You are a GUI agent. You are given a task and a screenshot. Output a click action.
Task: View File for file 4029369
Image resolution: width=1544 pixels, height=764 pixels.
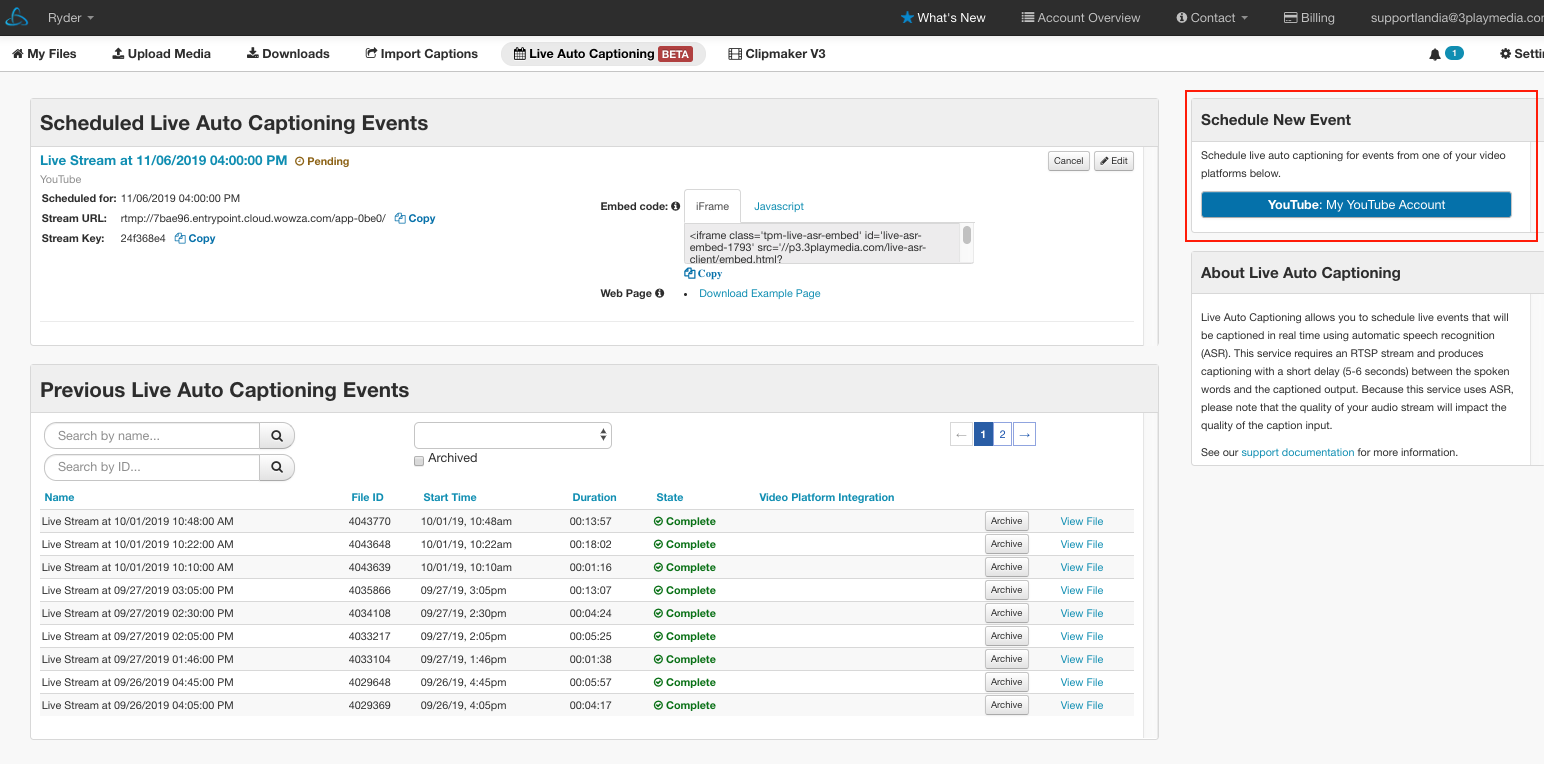point(1081,706)
